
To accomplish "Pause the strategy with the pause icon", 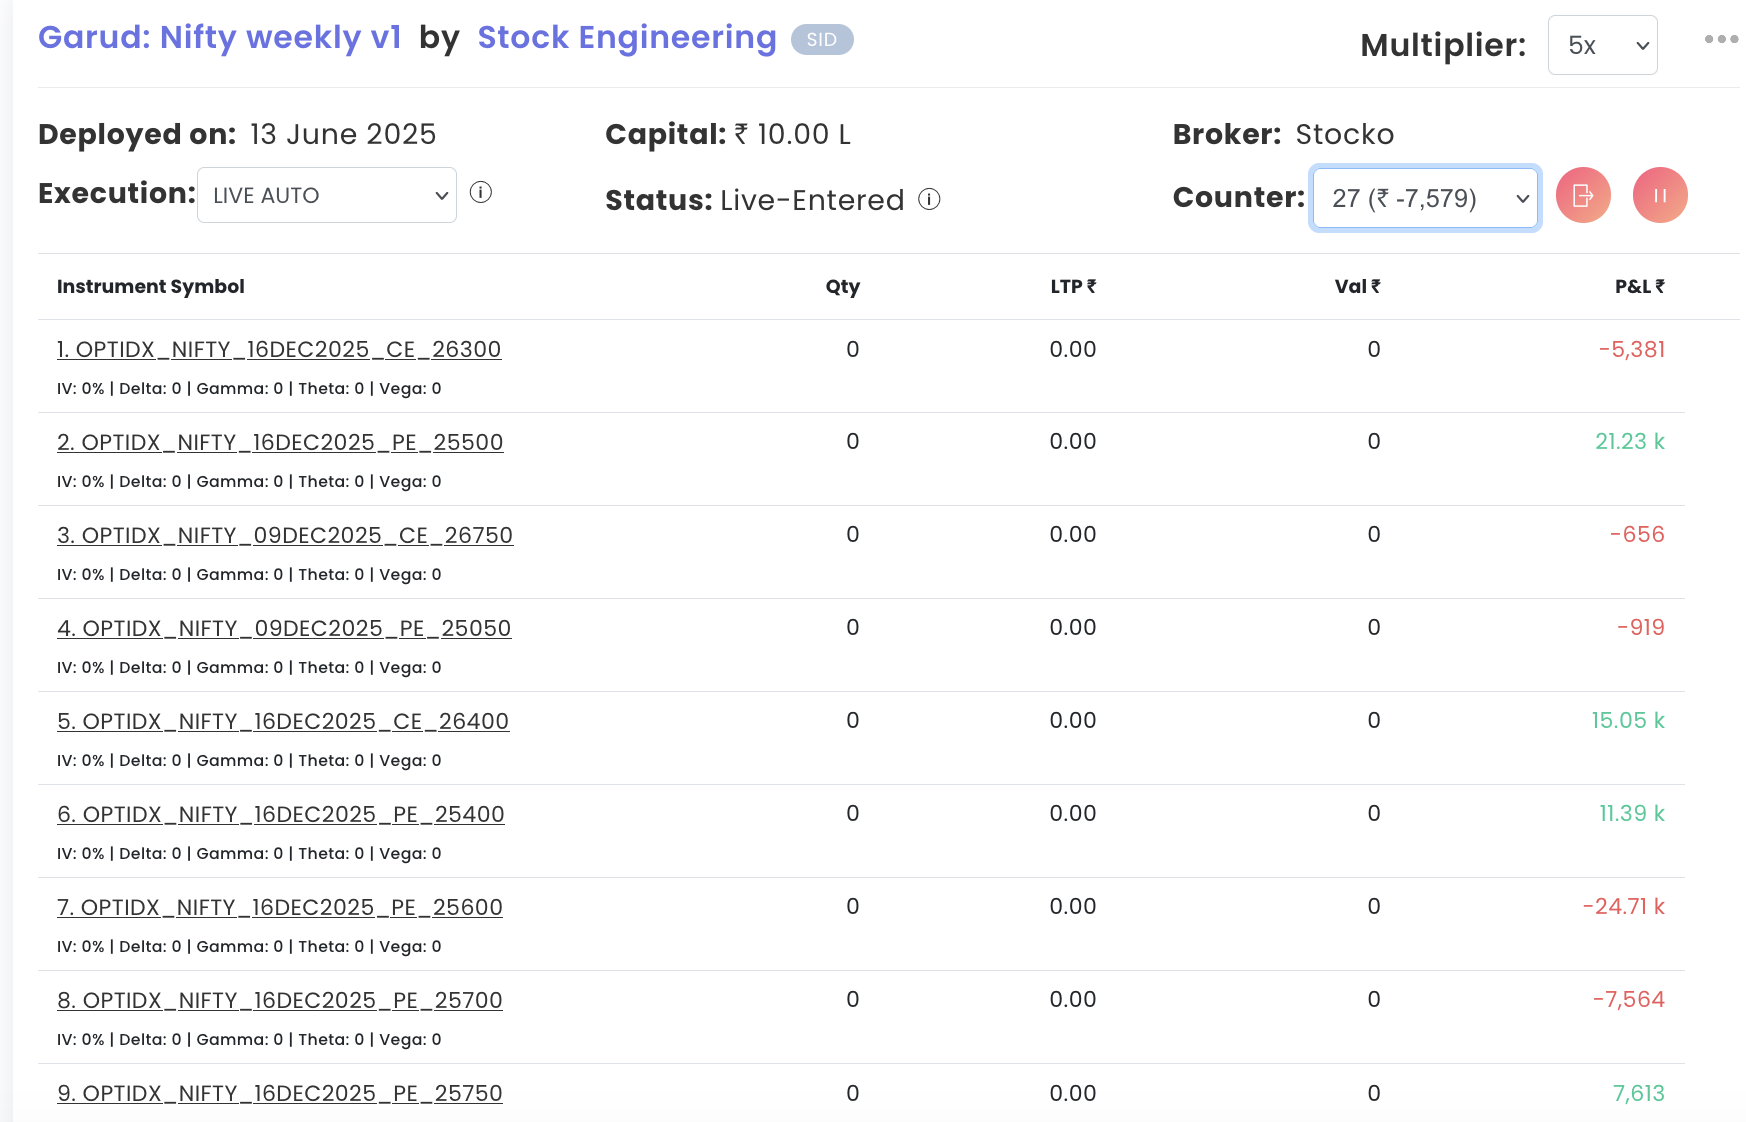I will (1659, 195).
